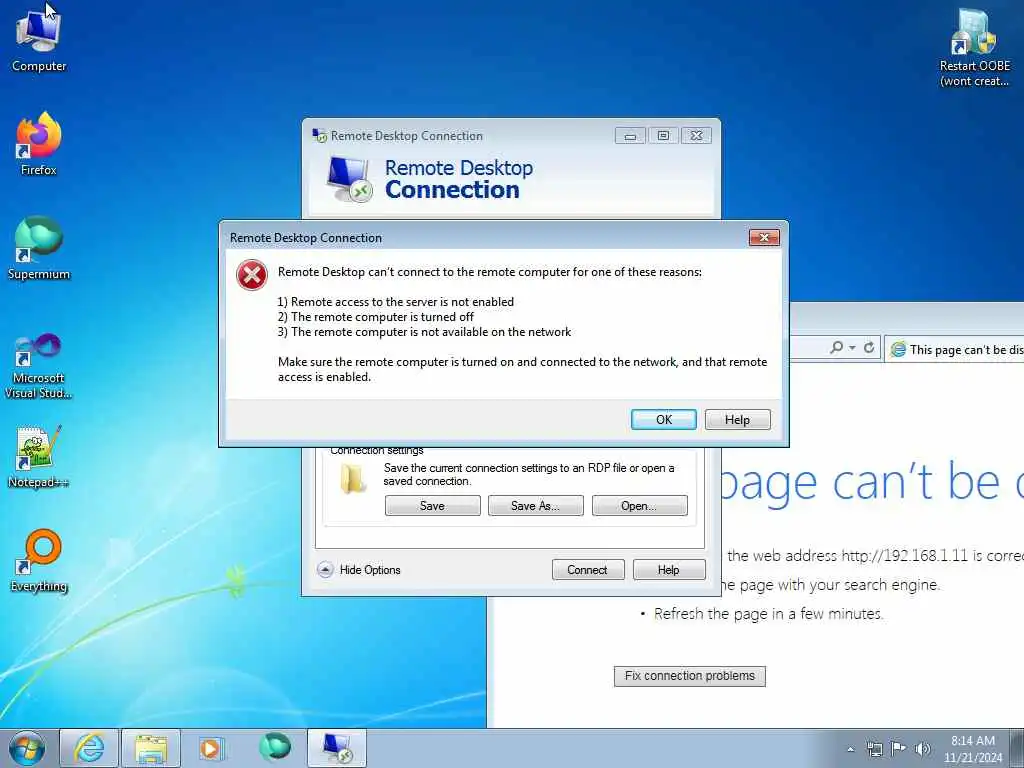Click Help in the error dialog

pos(737,419)
